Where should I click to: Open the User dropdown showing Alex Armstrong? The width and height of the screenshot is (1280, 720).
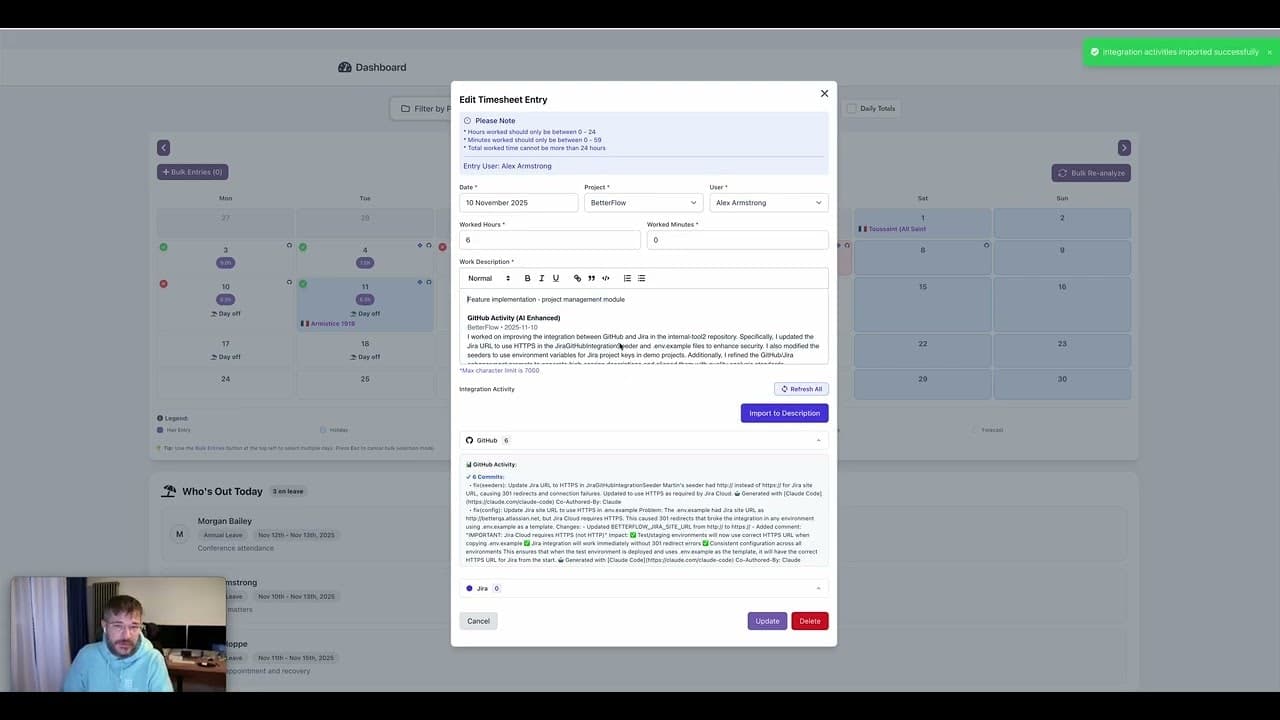click(x=768, y=202)
